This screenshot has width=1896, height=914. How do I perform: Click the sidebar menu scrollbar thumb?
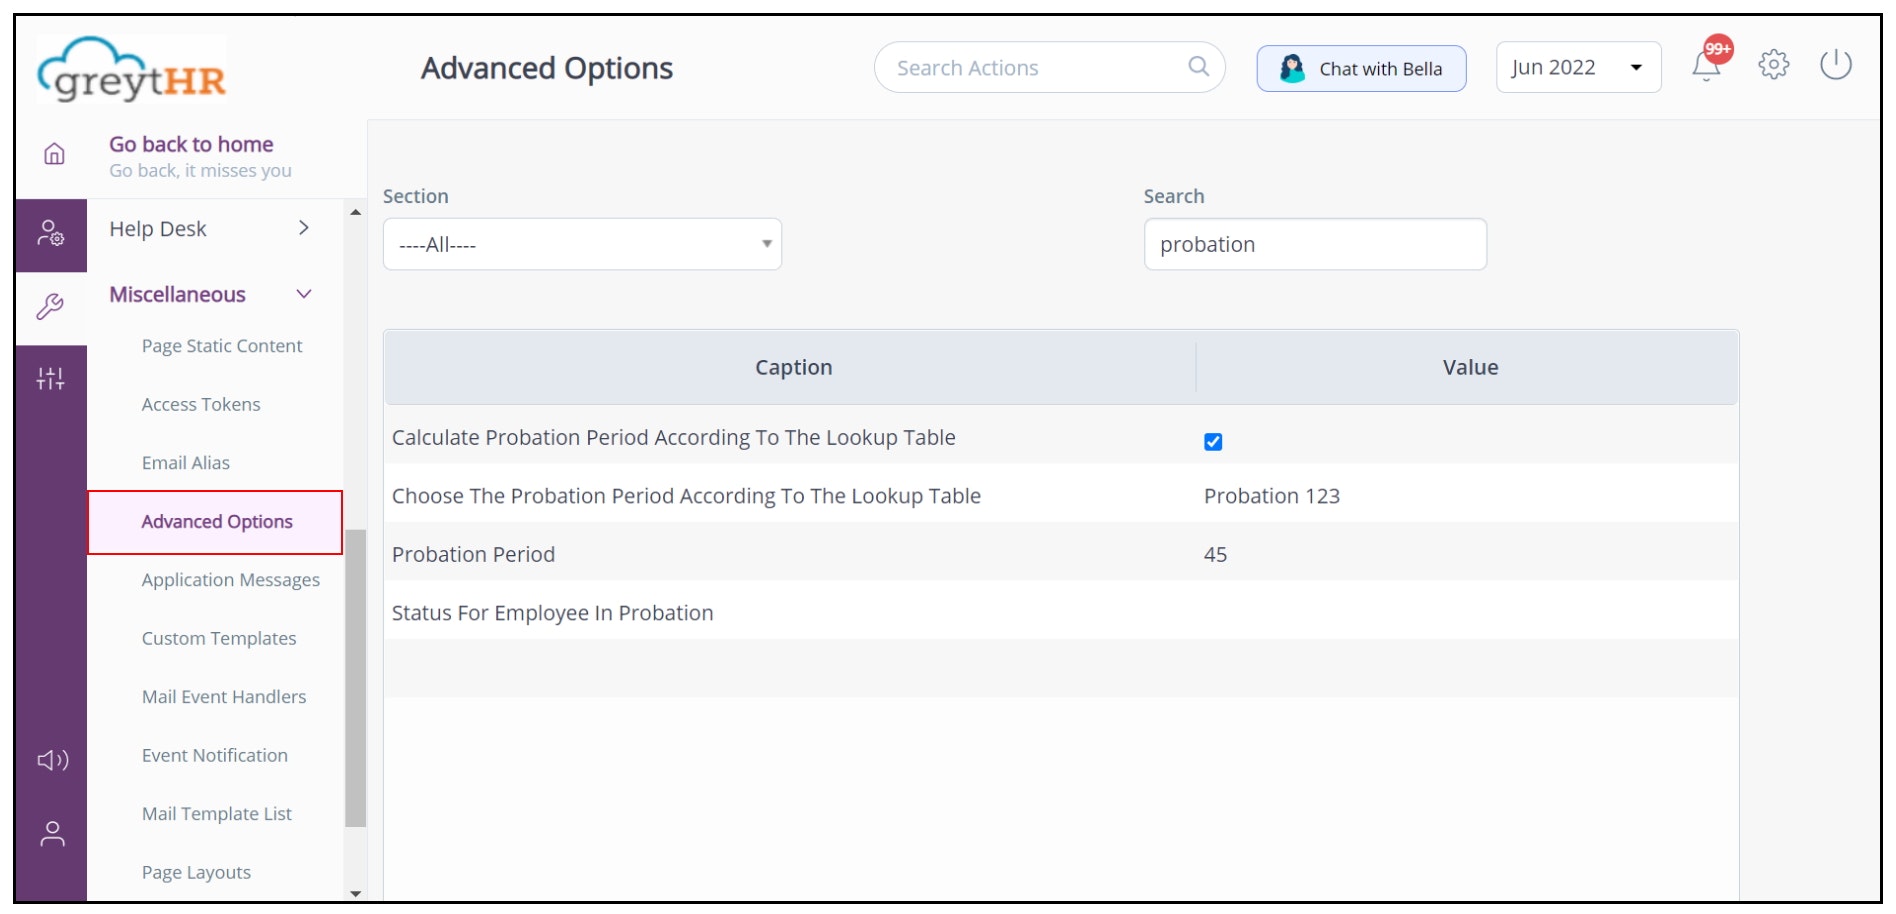pyautogui.click(x=356, y=678)
